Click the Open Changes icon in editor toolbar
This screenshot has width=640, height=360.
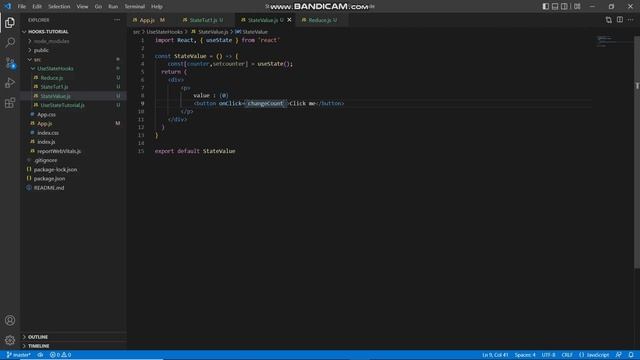click(609, 20)
